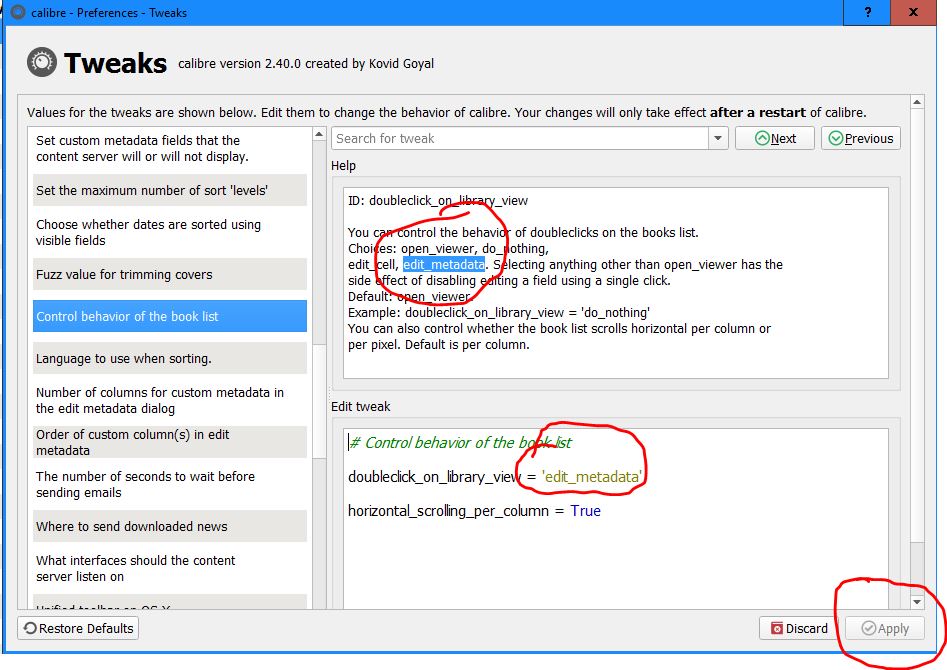Select 'Fuzz value for trimming covers' tweak

tap(170, 274)
